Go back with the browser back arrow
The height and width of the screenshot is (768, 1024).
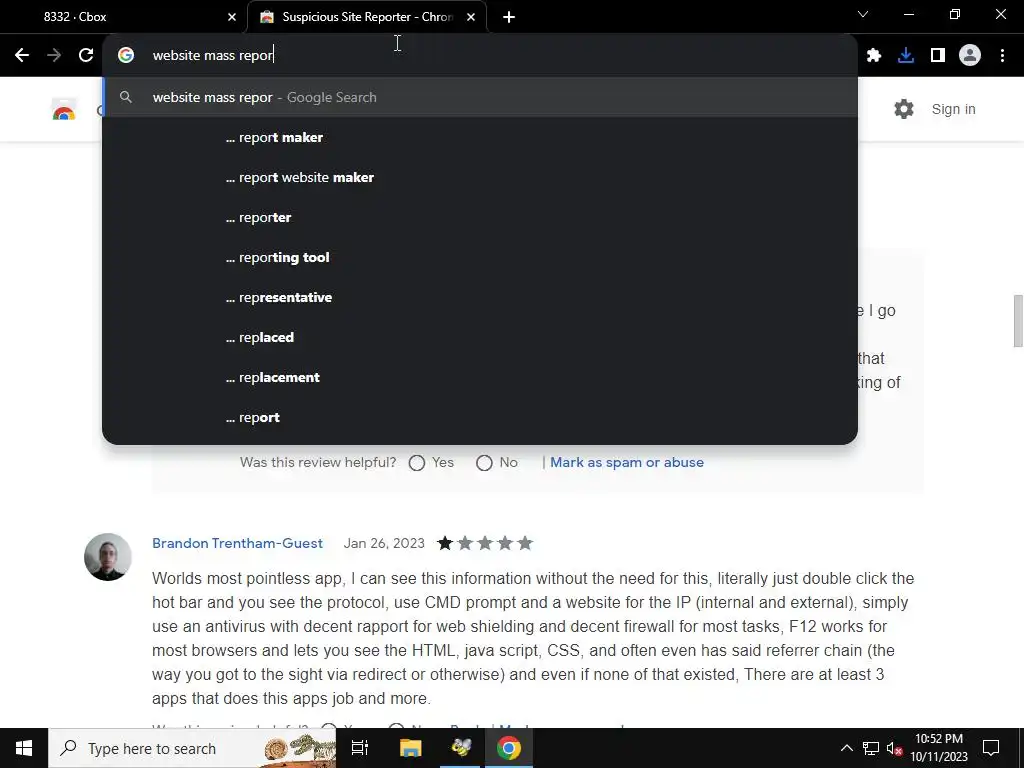coord(22,56)
